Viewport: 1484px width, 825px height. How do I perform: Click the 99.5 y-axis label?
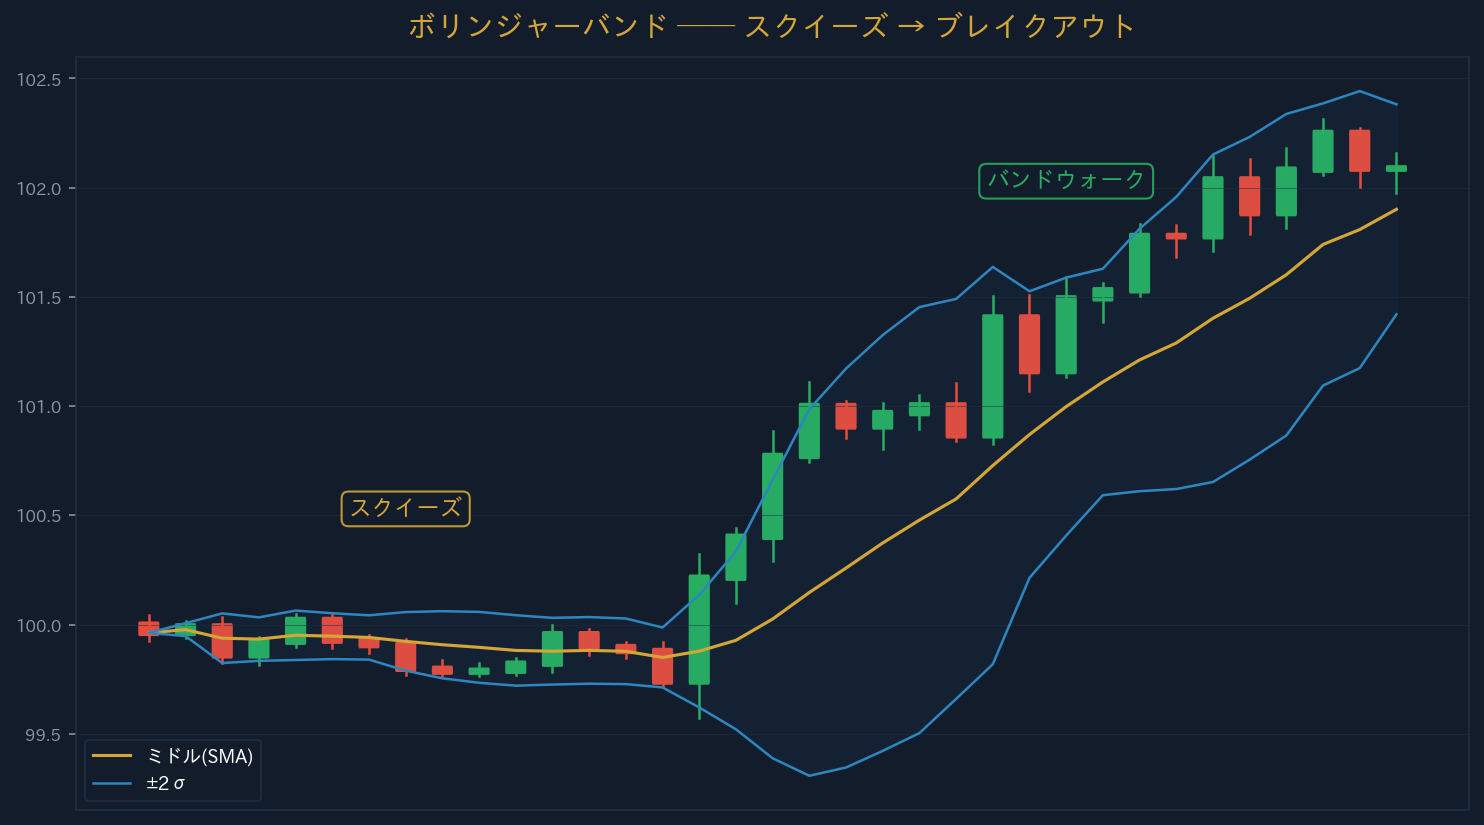[x=42, y=735]
